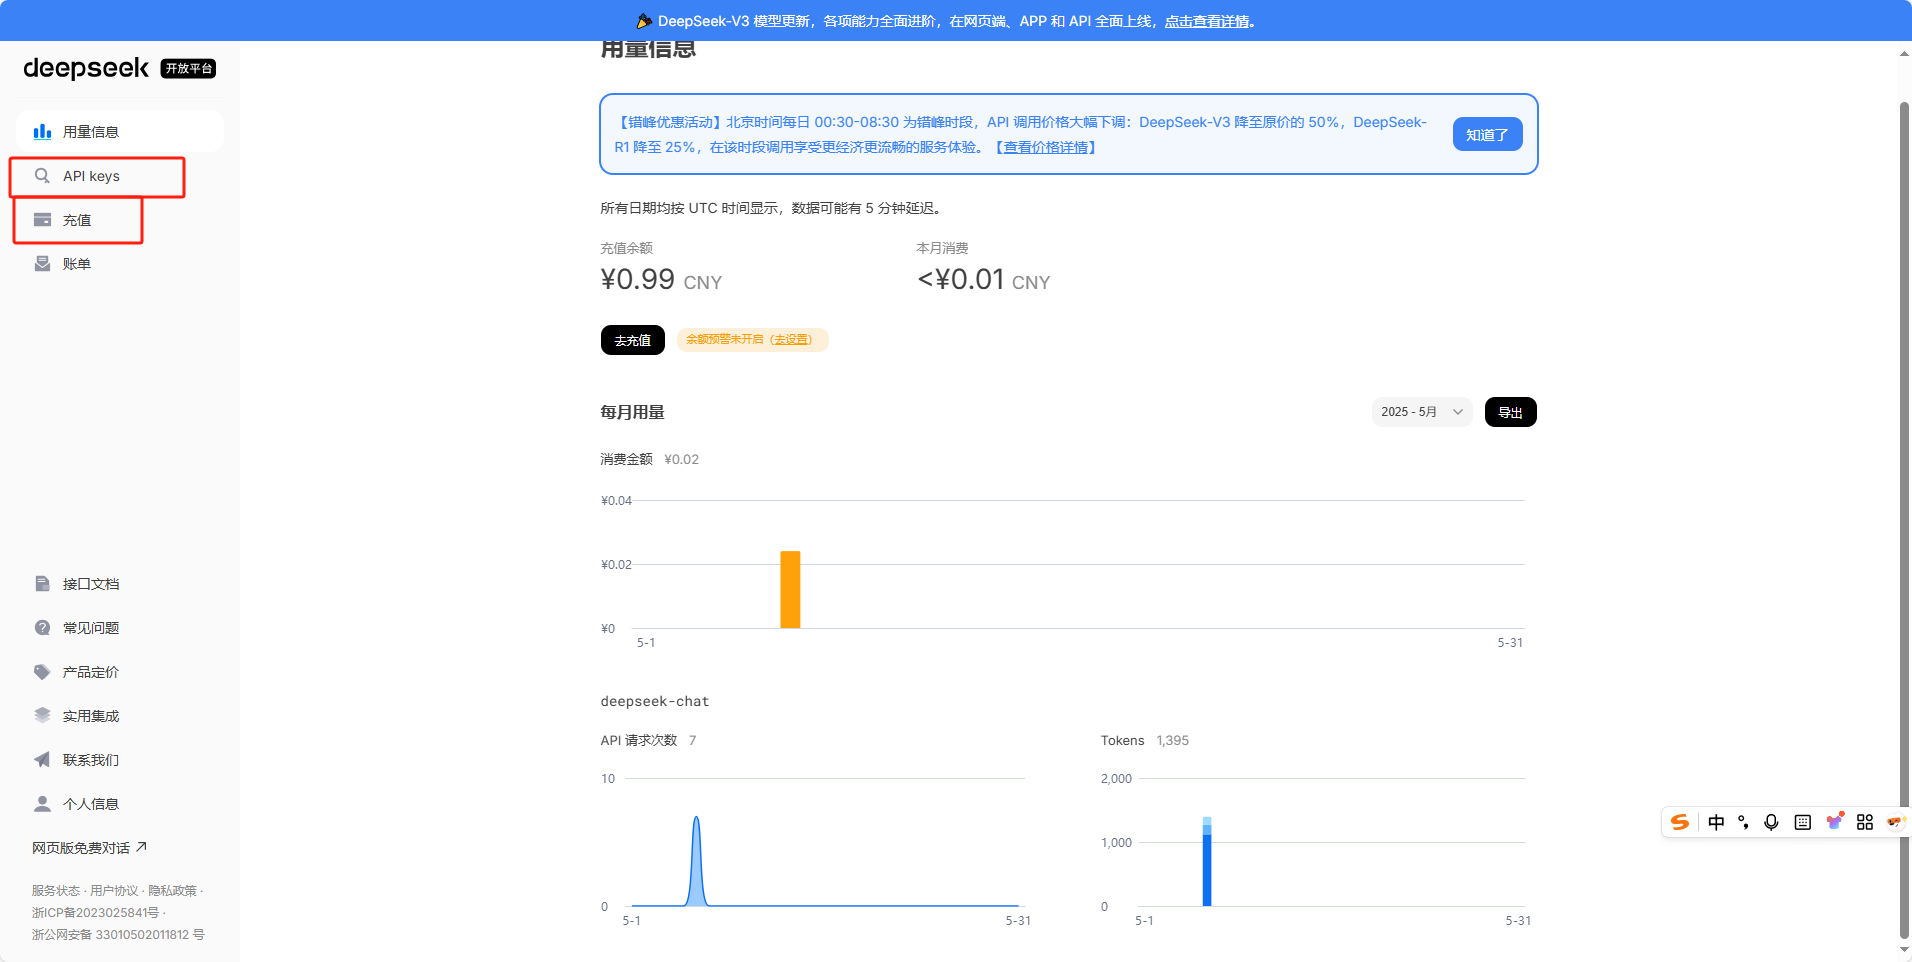The height and width of the screenshot is (962, 1912).
Task: Toggle Chinese input mode 中 in IME toolbar
Action: point(1716,822)
